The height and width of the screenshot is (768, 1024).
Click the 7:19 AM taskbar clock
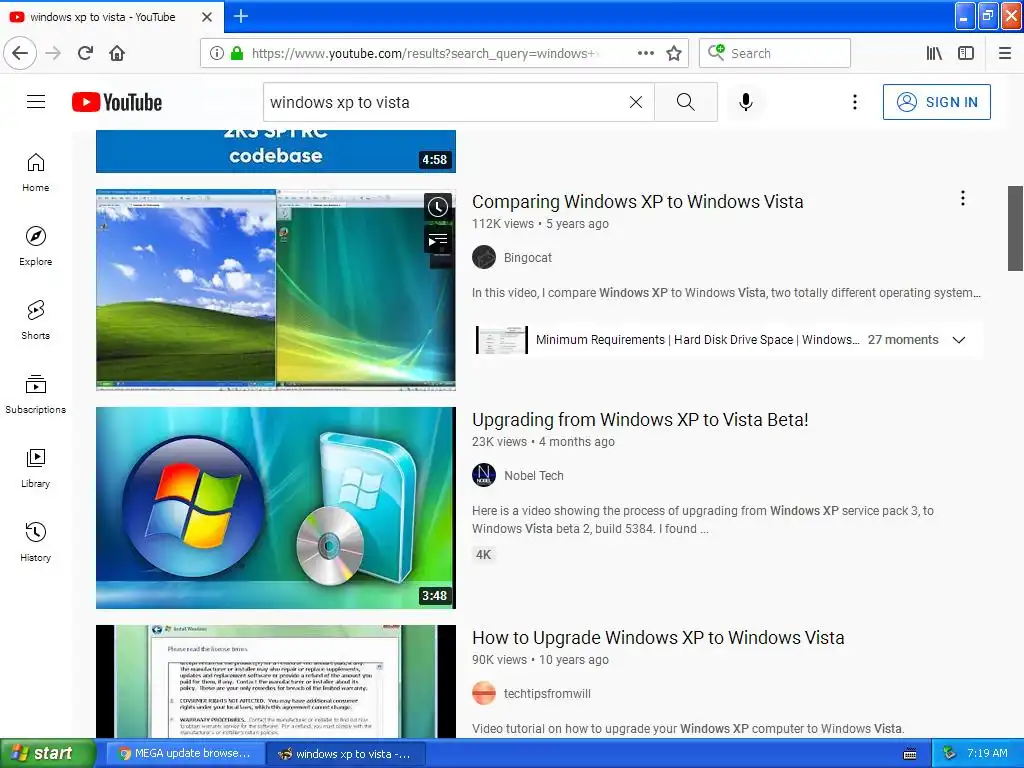click(x=987, y=754)
